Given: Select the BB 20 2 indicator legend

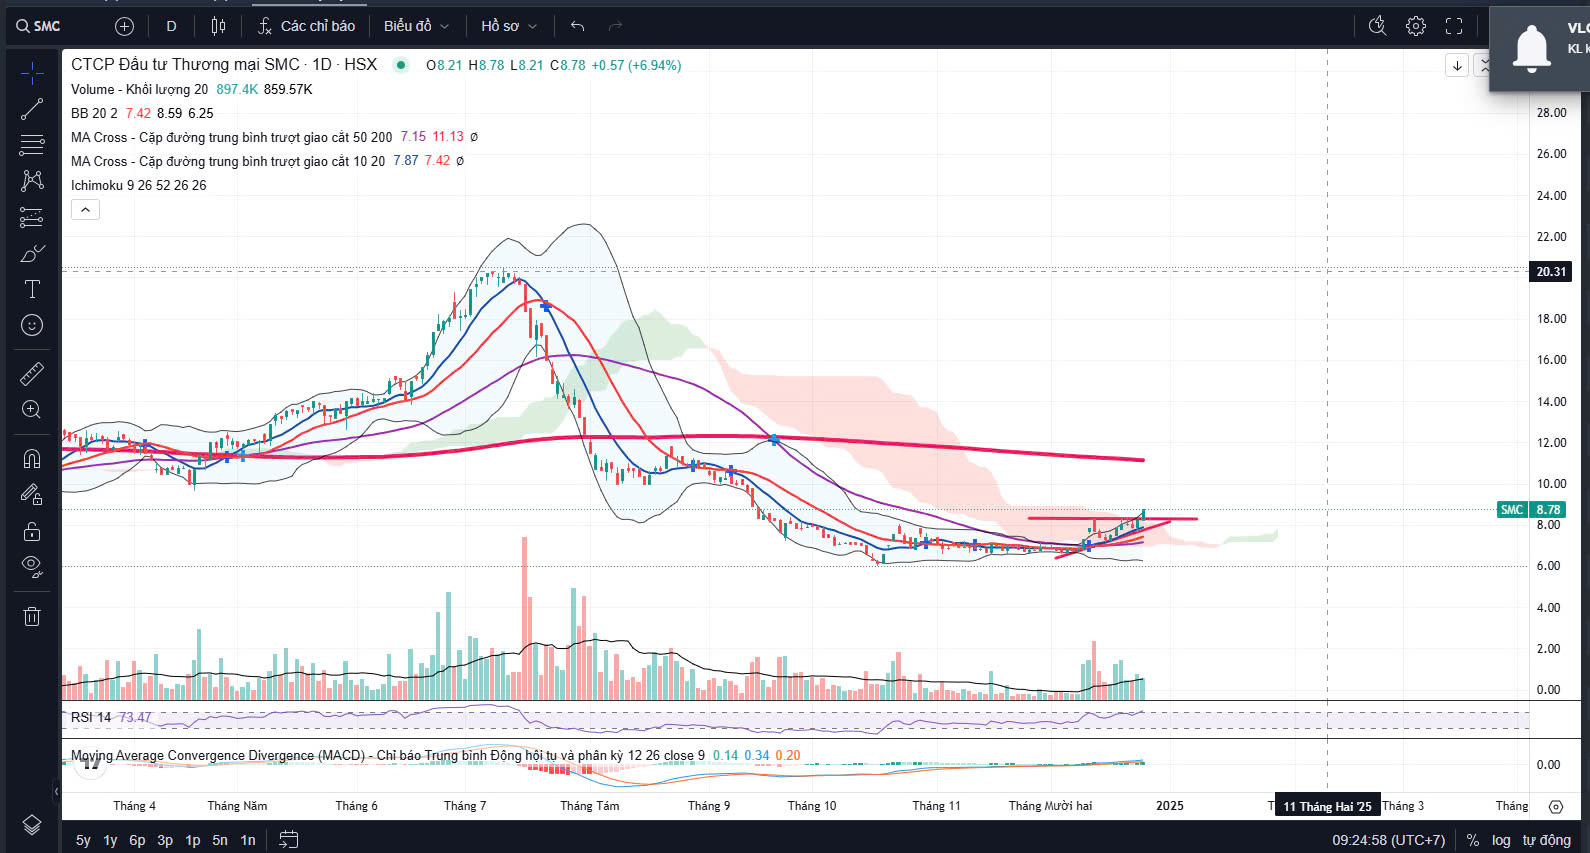Looking at the screenshot, I should [94, 113].
